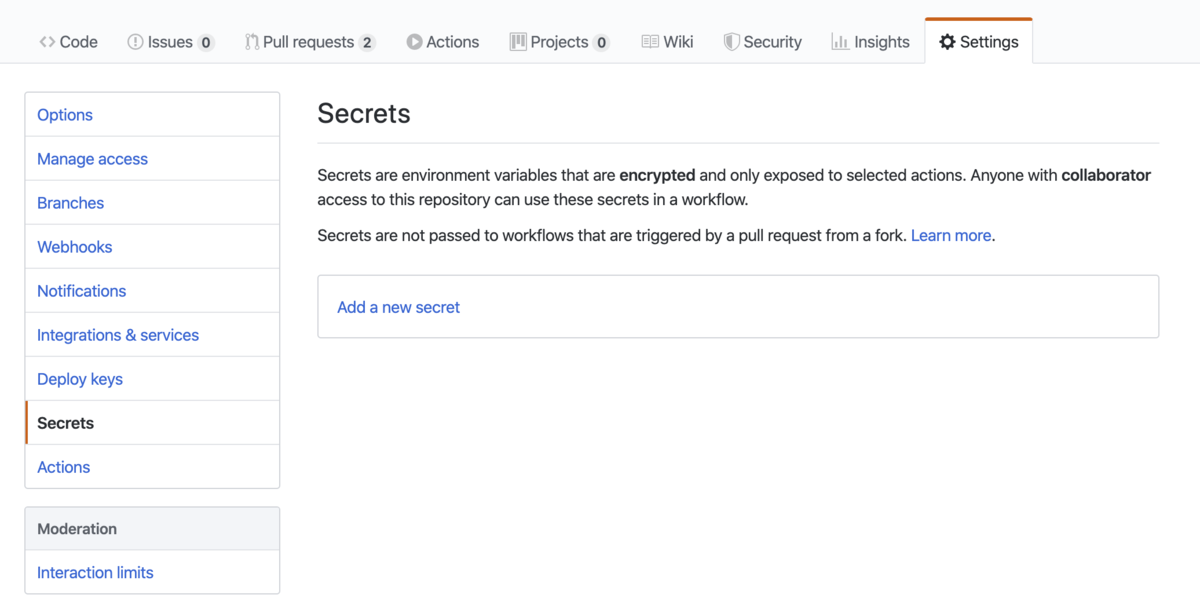Image resolution: width=1200 pixels, height=613 pixels.
Task: Click the Code brackets icon
Action: (47, 42)
